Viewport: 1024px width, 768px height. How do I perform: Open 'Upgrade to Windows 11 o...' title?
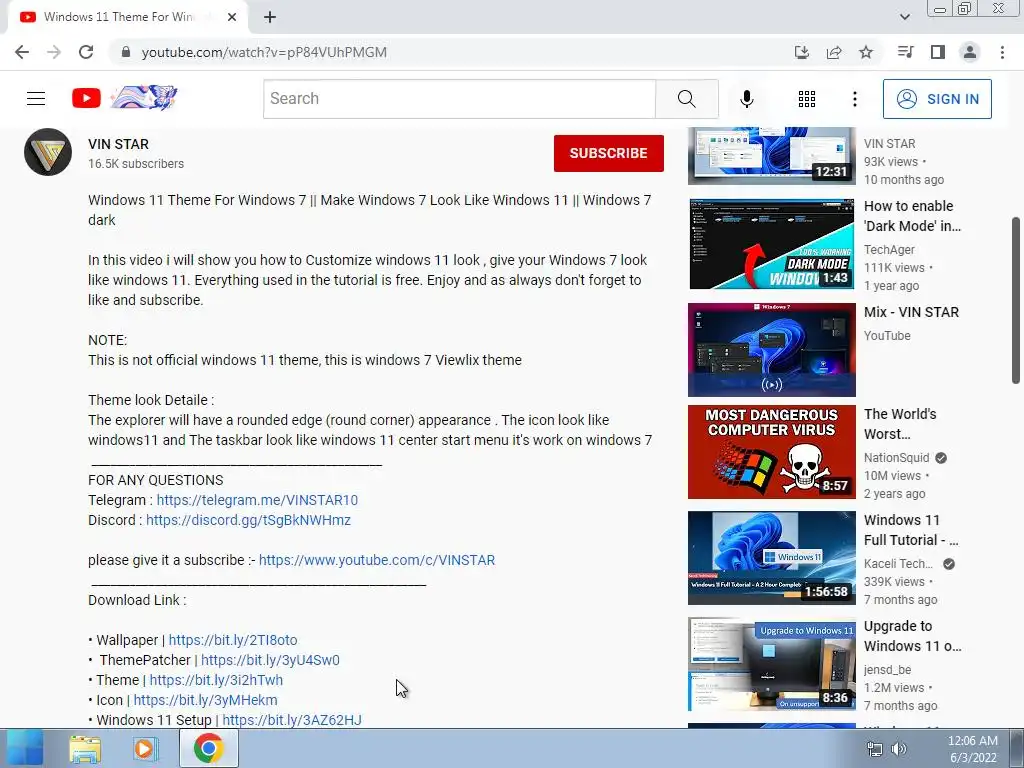912,636
